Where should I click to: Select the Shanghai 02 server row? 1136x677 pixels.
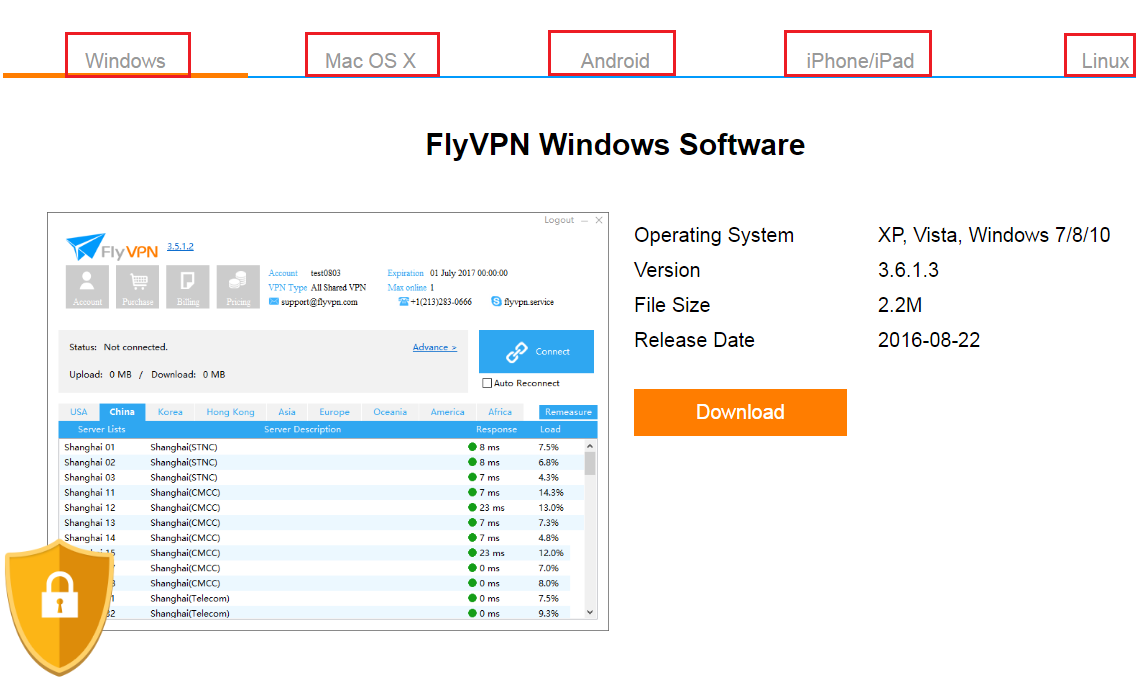[322, 462]
